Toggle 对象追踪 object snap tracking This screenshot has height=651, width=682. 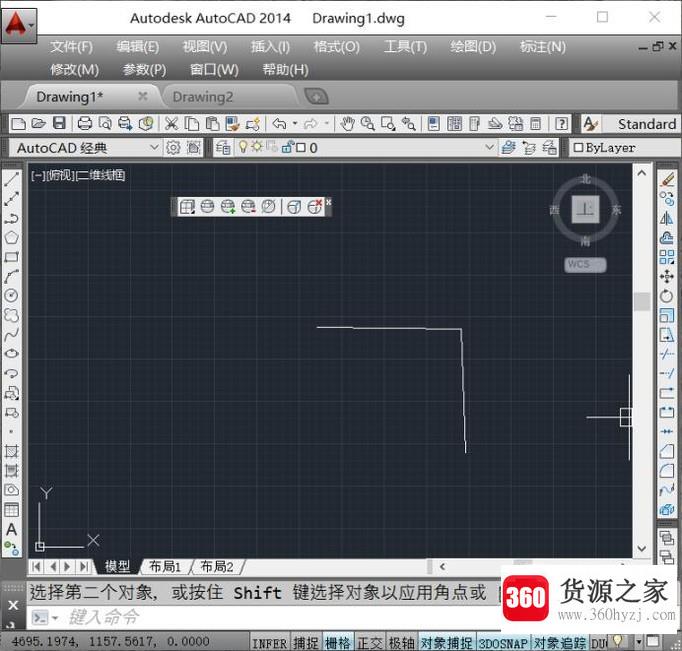pyautogui.click(x=560, y=643)
